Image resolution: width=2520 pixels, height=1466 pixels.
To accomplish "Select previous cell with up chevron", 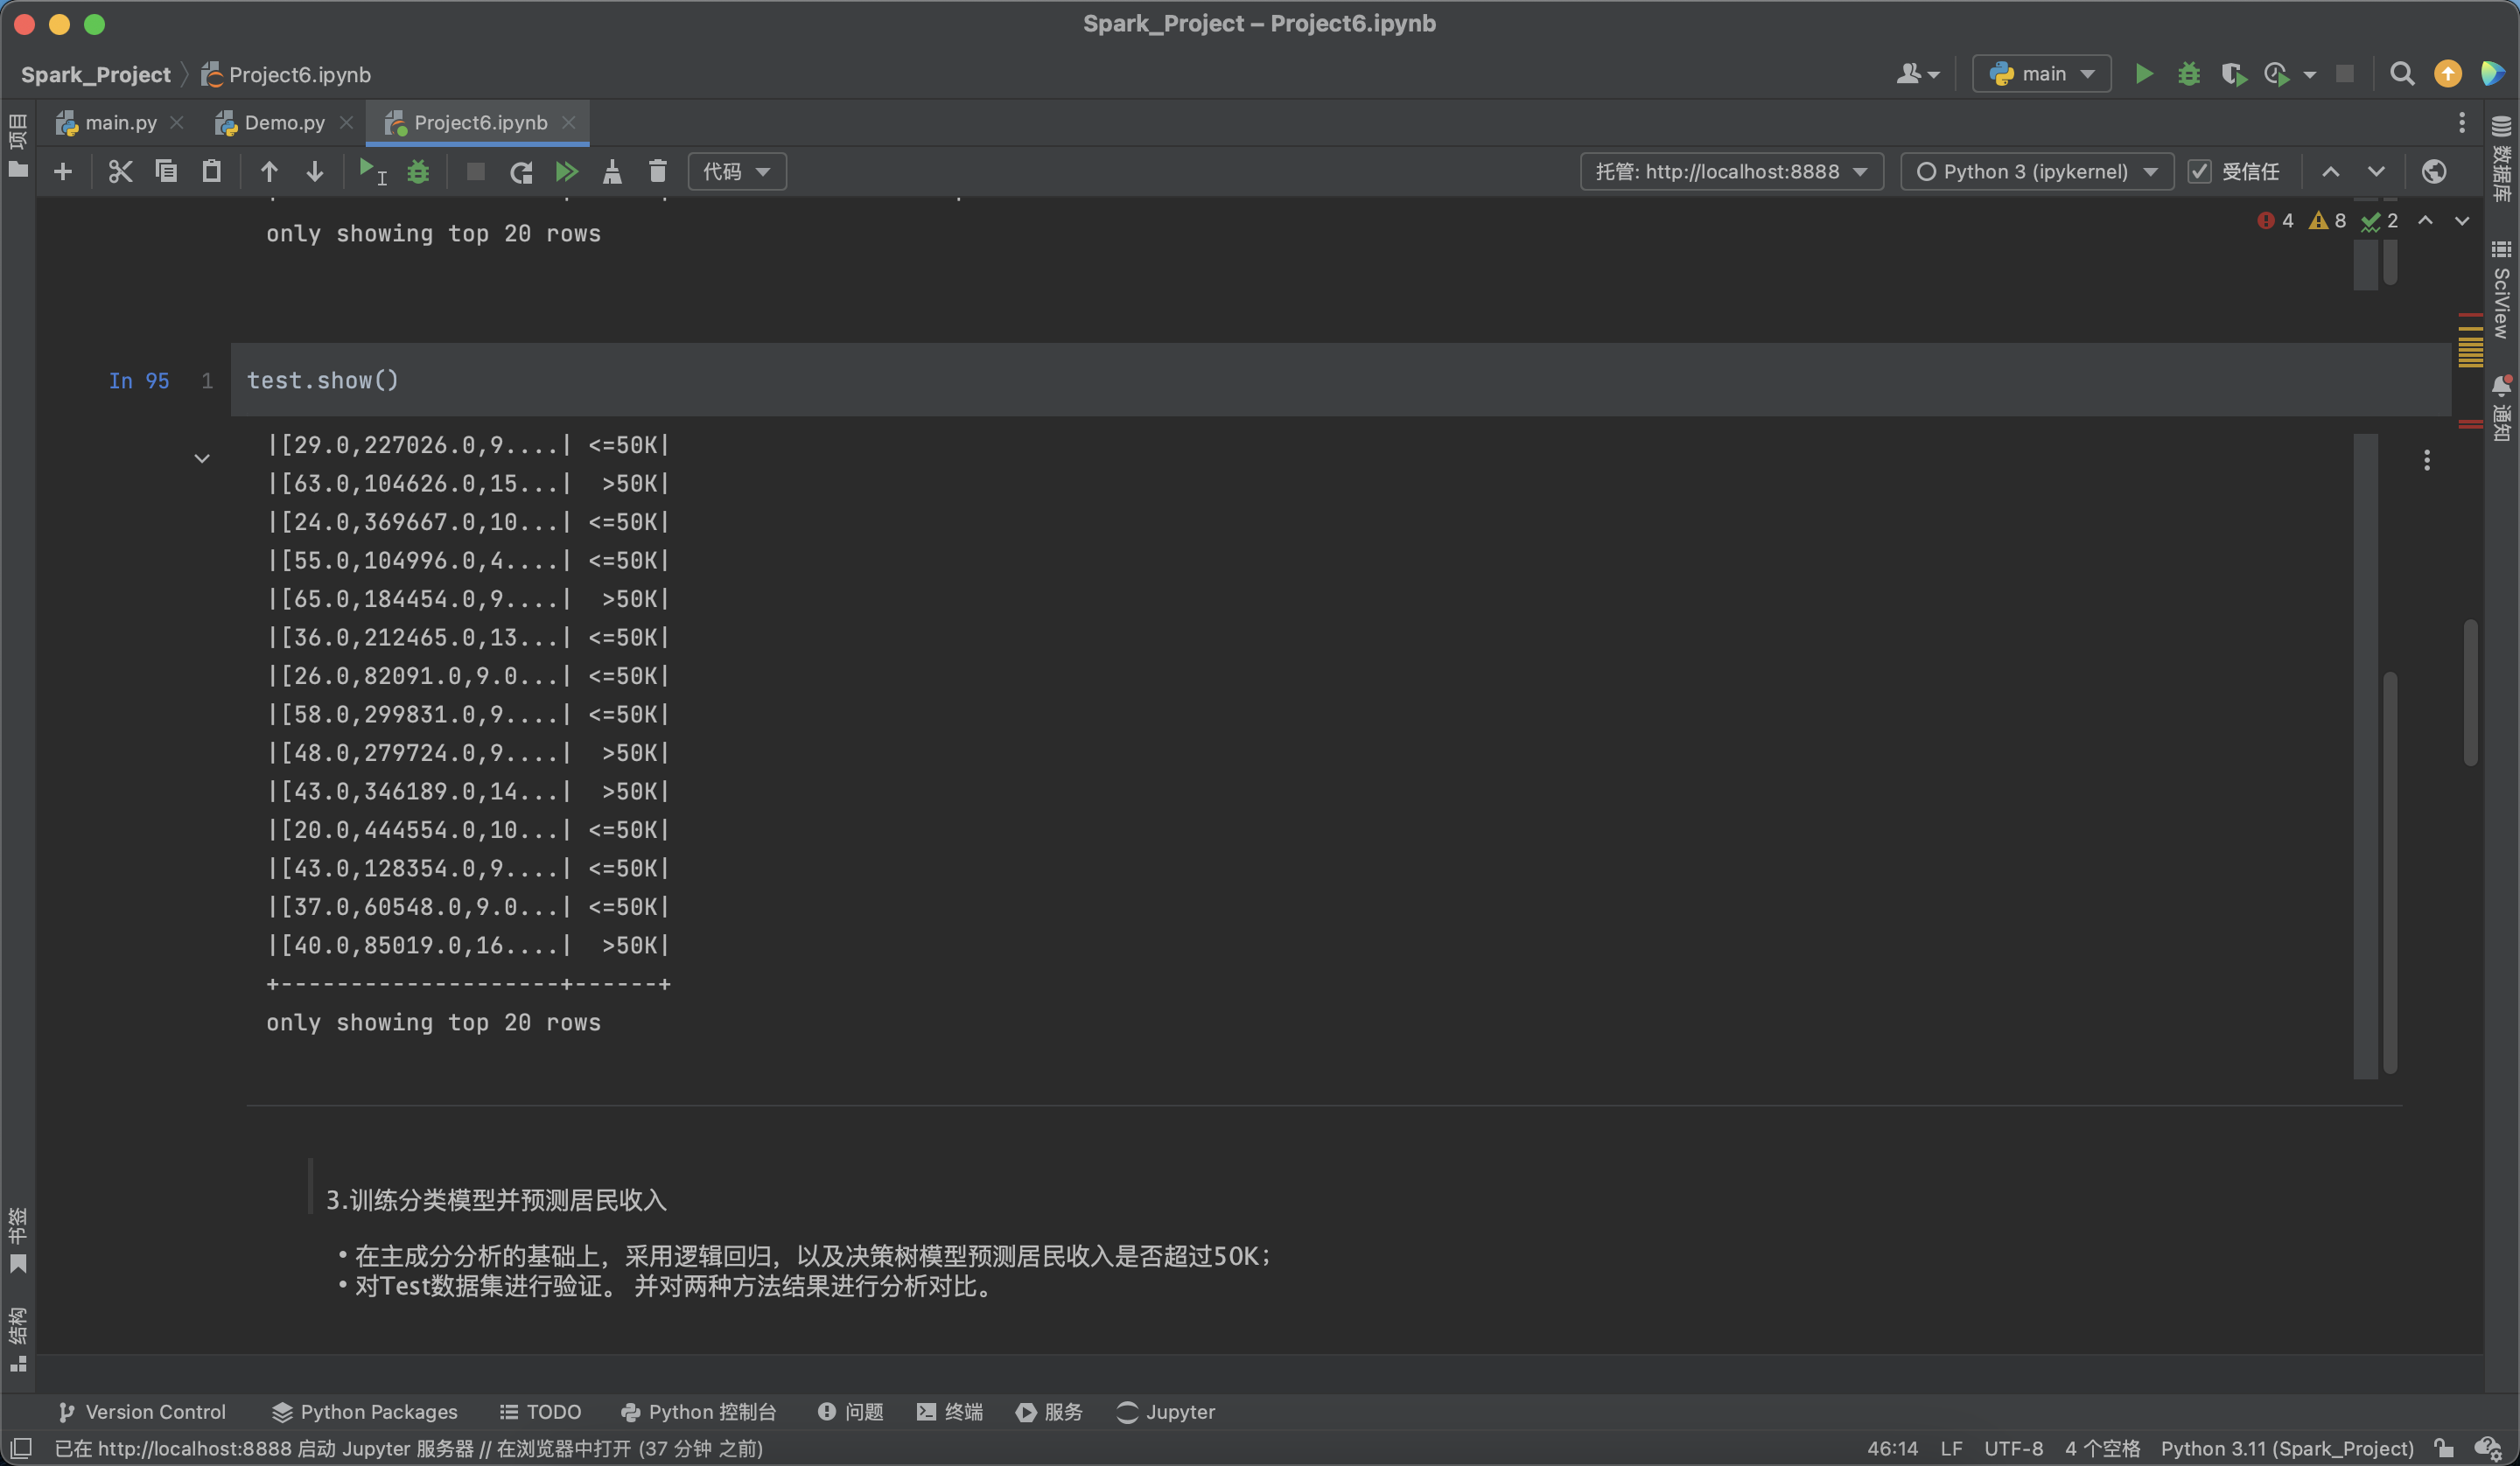I will pos(2331,172).
